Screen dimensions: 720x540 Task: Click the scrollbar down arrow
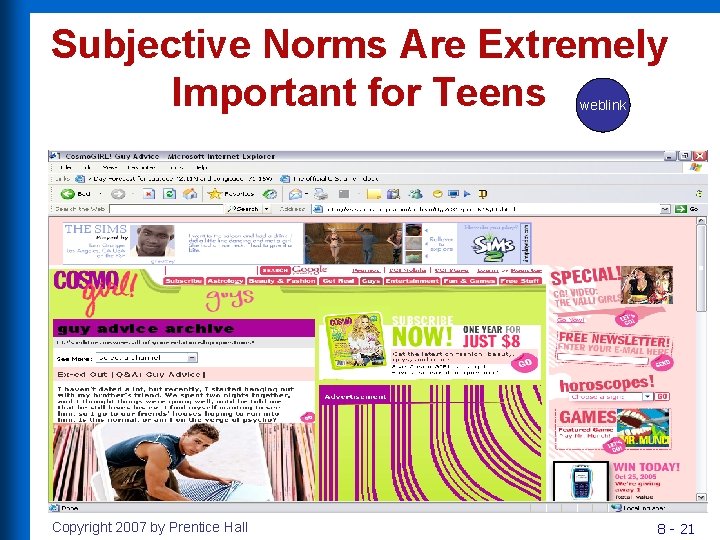coord(701,497)
